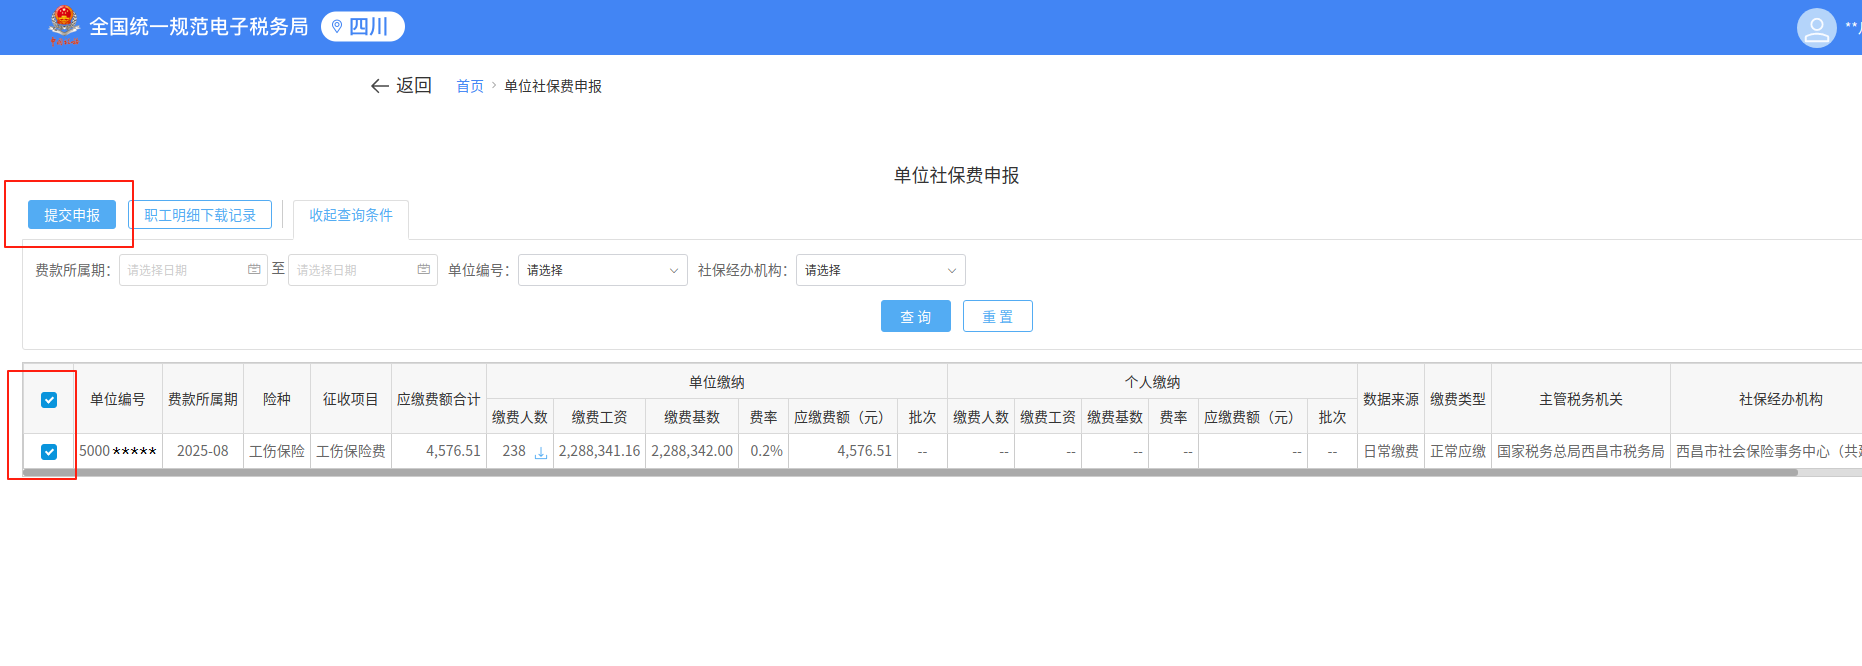Click the location pin Sichuan badge
1862x666 pixels.
point(362,27)
